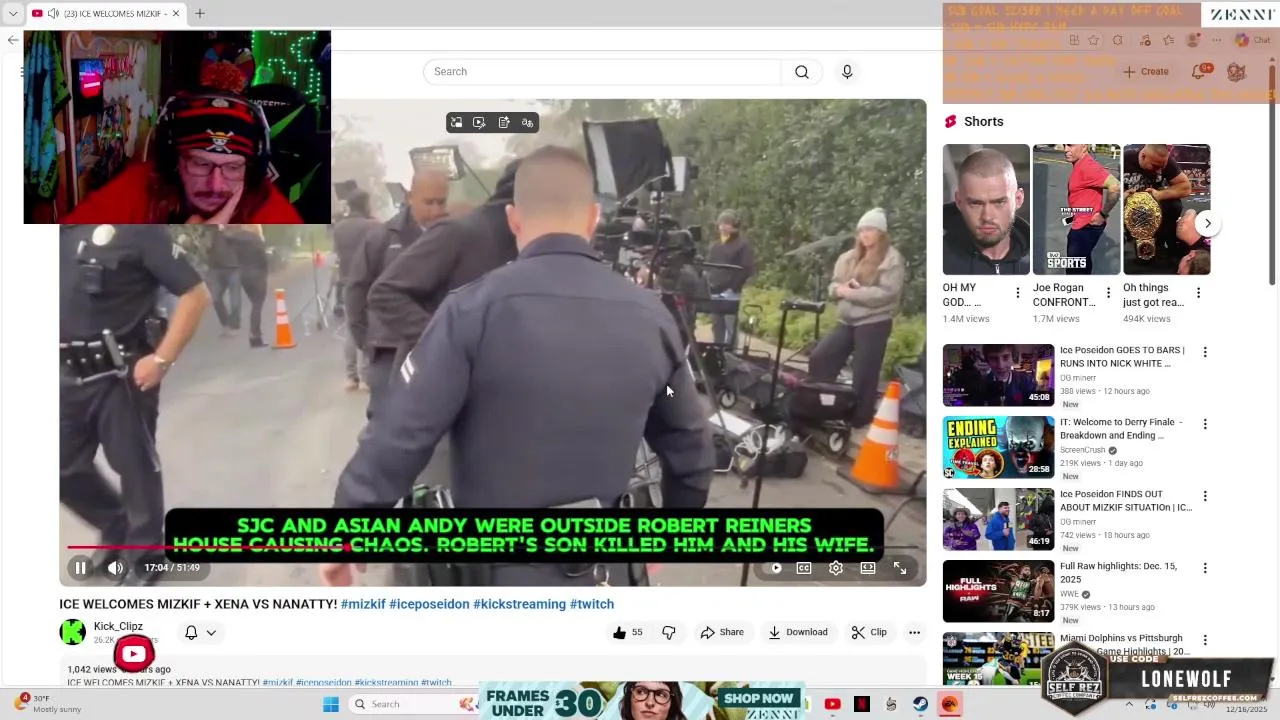Screen dimensions: 1280x720
Task: Create a Clip of the video
Action: [869, 632]
